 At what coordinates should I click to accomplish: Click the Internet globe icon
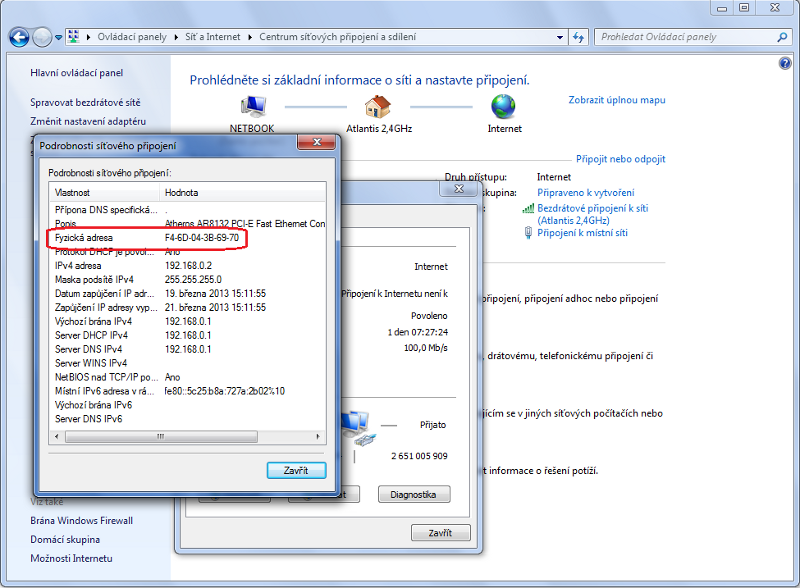tap(503, 106)
